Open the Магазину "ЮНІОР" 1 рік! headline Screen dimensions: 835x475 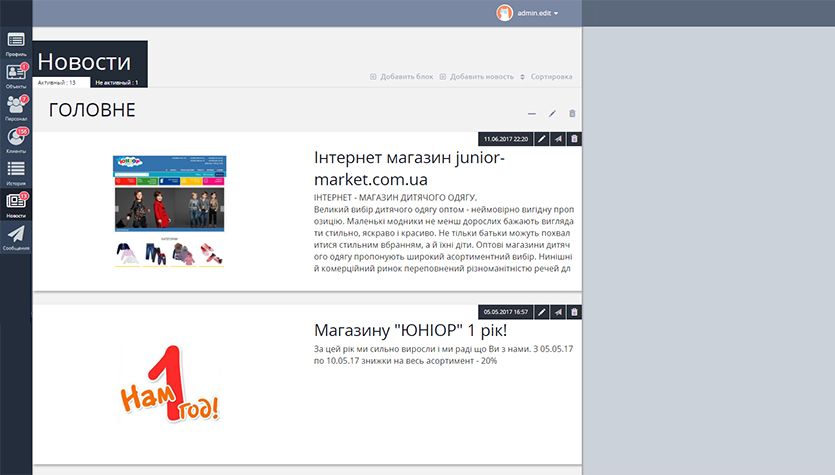pyautogui.click(x=411, y=330)
